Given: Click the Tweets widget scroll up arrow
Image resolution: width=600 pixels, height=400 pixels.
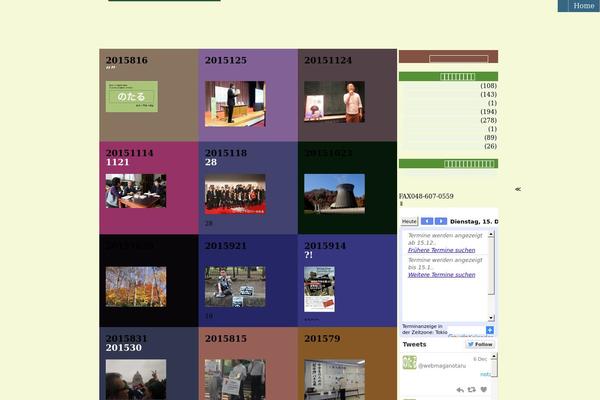Looking at the screenshot, I should (x=494, y=356).
